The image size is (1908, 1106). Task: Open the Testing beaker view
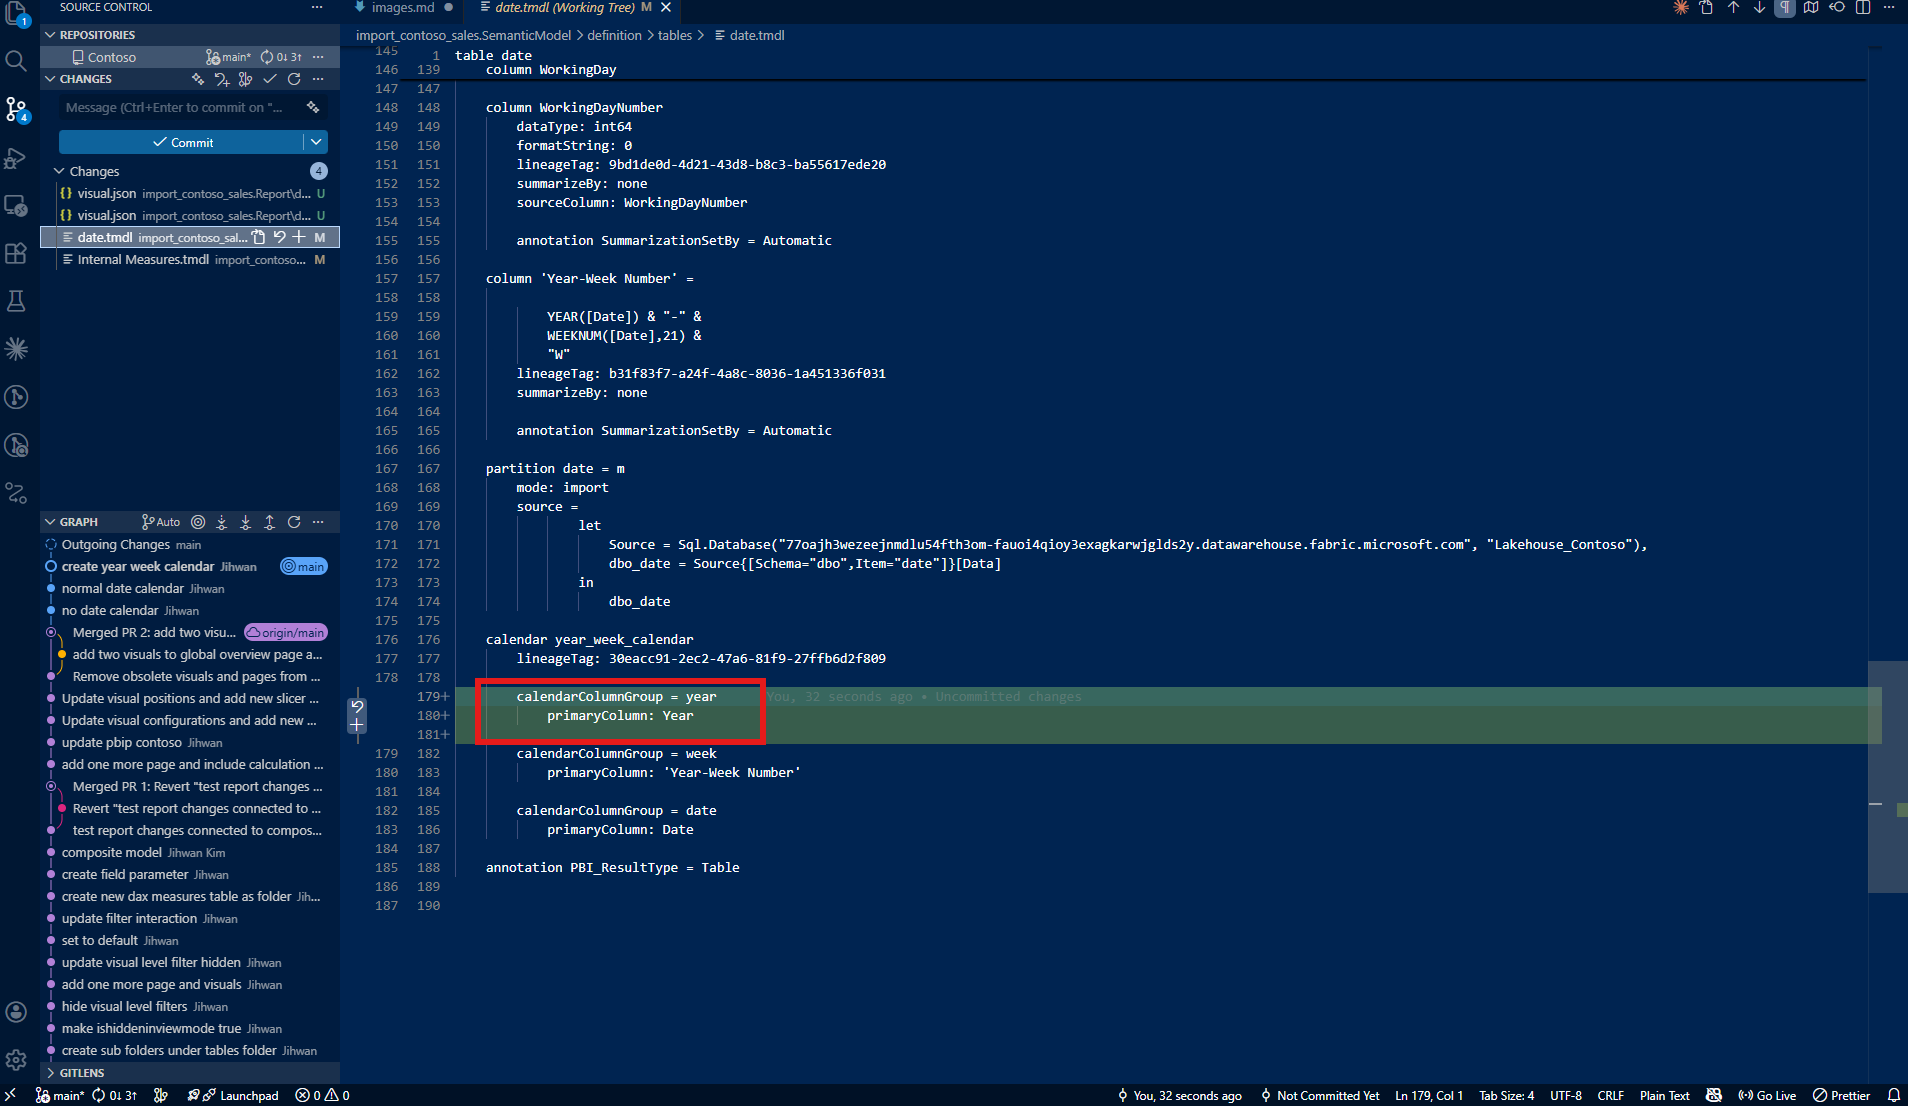(x=16, y=301)
